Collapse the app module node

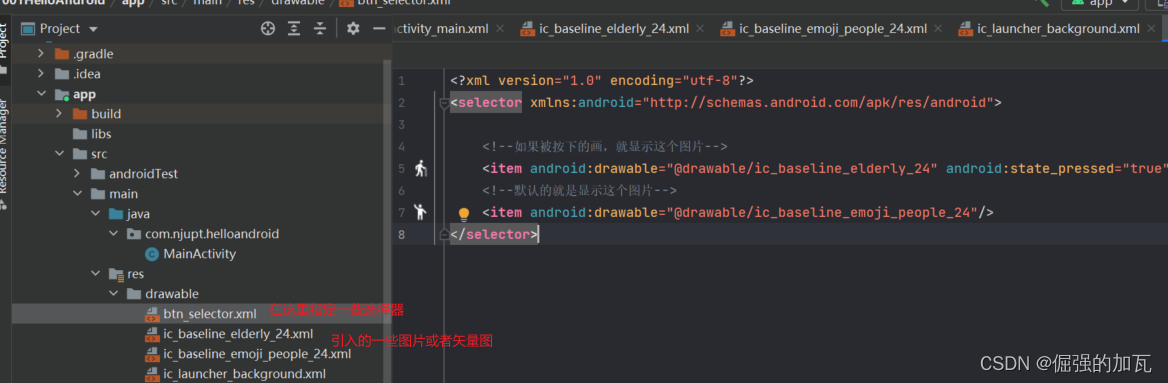41,94
